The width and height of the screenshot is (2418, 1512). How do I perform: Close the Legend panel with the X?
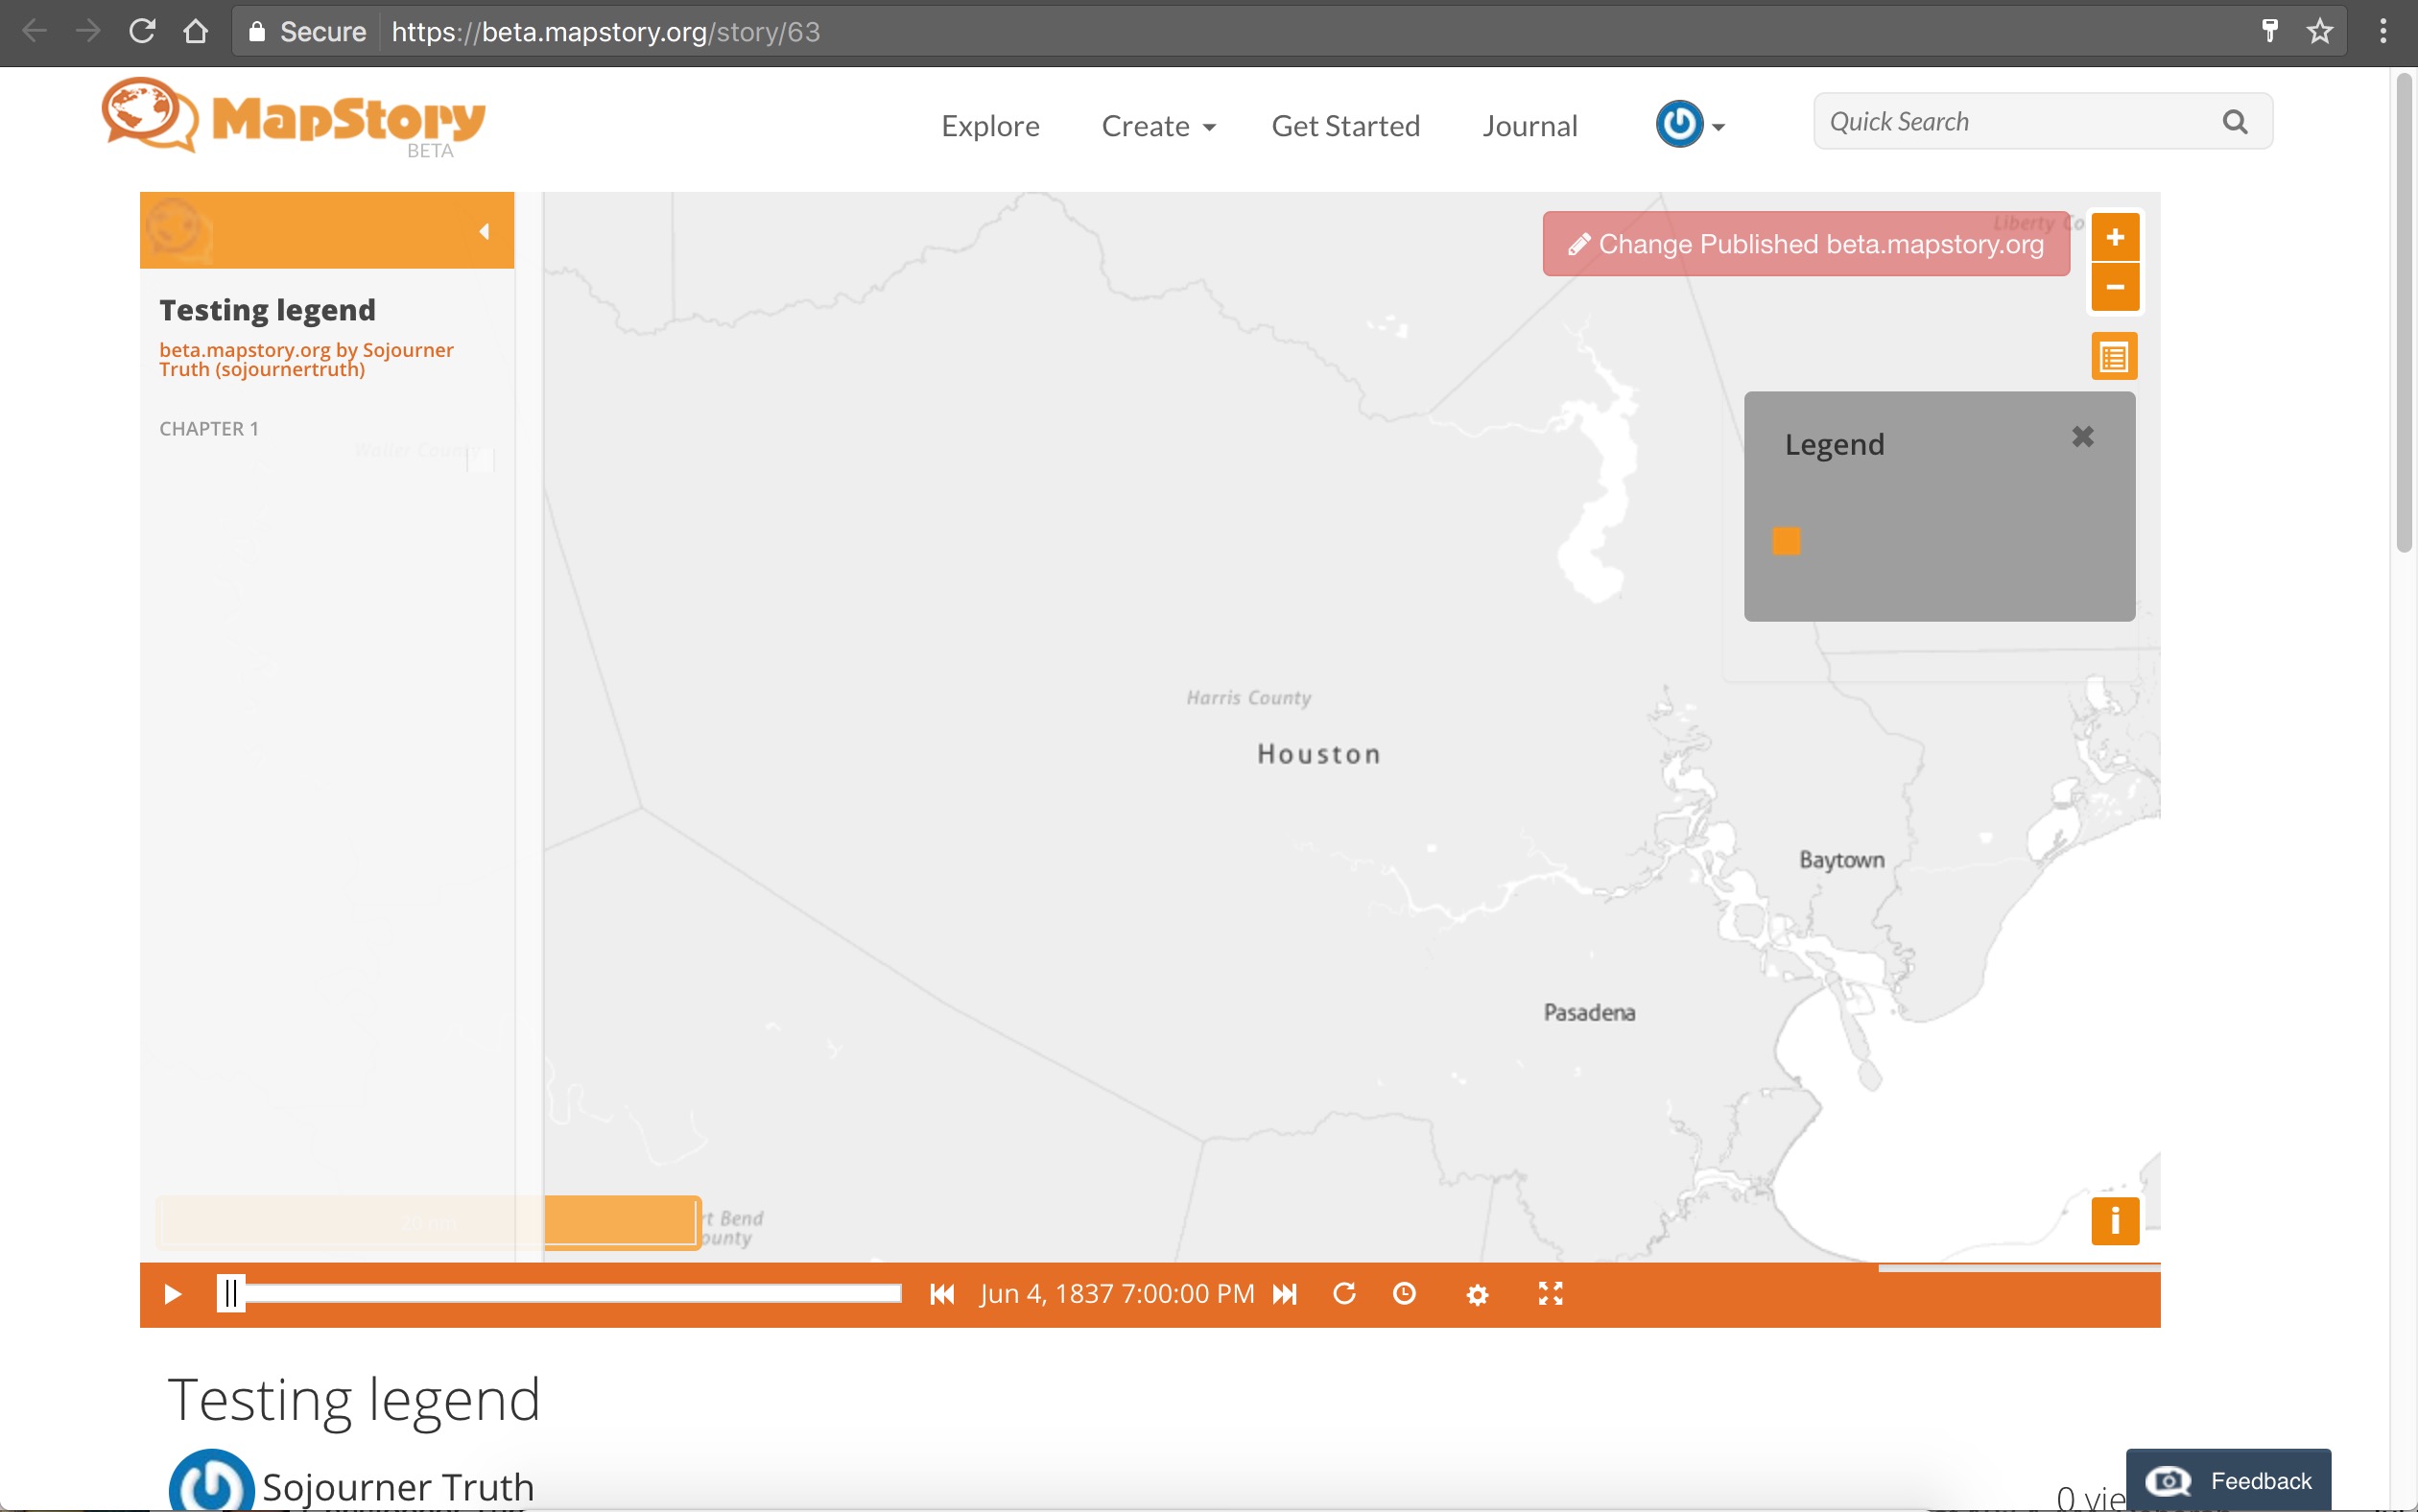pos(2082,436)
